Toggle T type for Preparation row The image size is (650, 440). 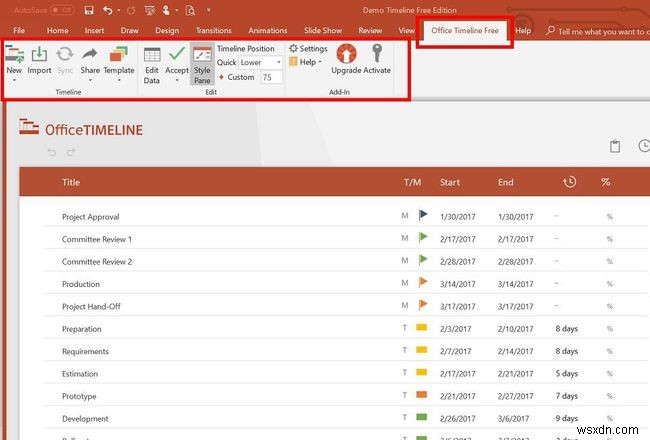[405, 328]
